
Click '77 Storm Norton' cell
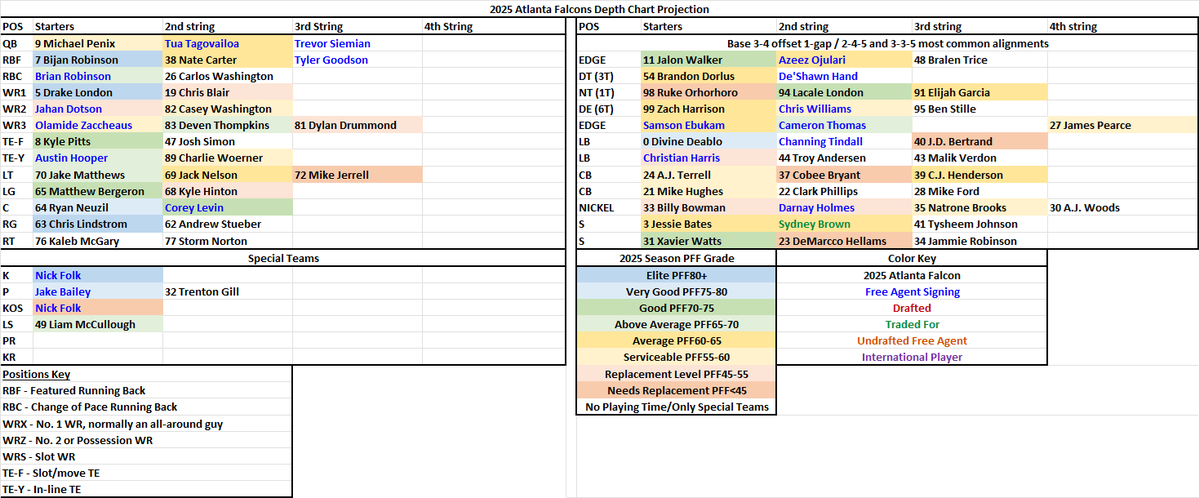point(228,240)
